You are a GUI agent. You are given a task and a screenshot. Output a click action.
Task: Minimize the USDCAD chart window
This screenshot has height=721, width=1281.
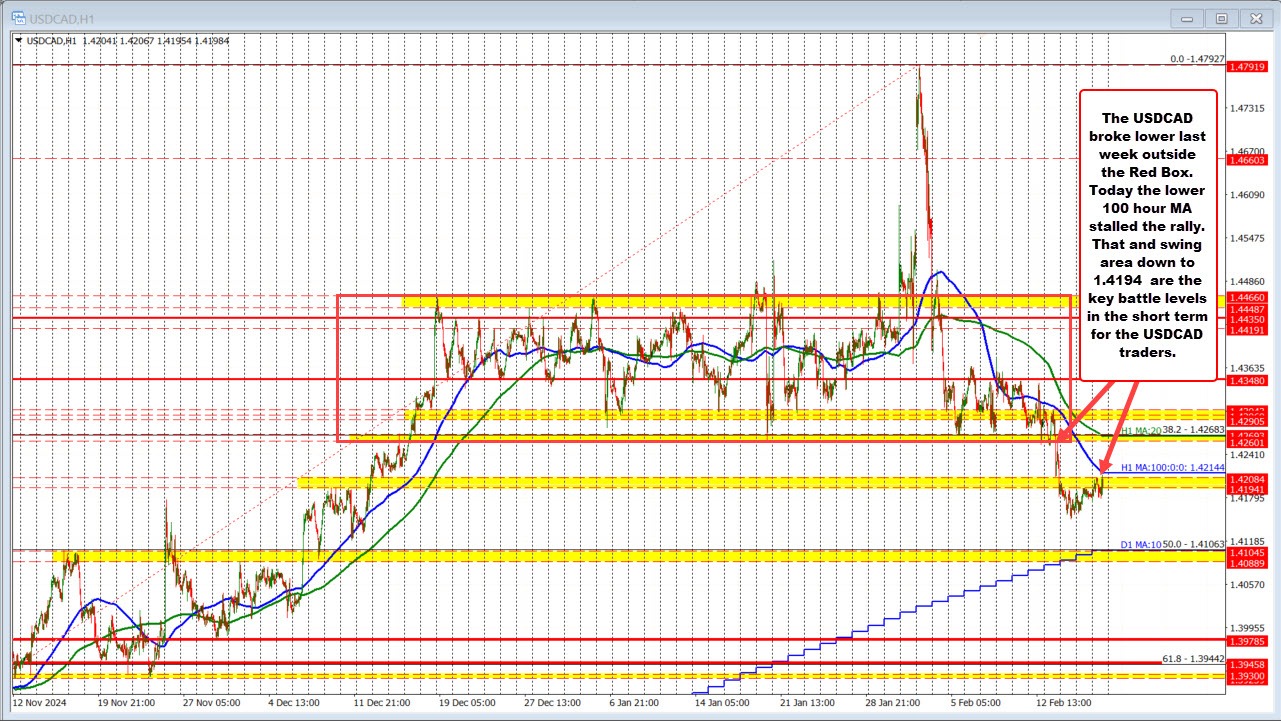coord(1186,18)
